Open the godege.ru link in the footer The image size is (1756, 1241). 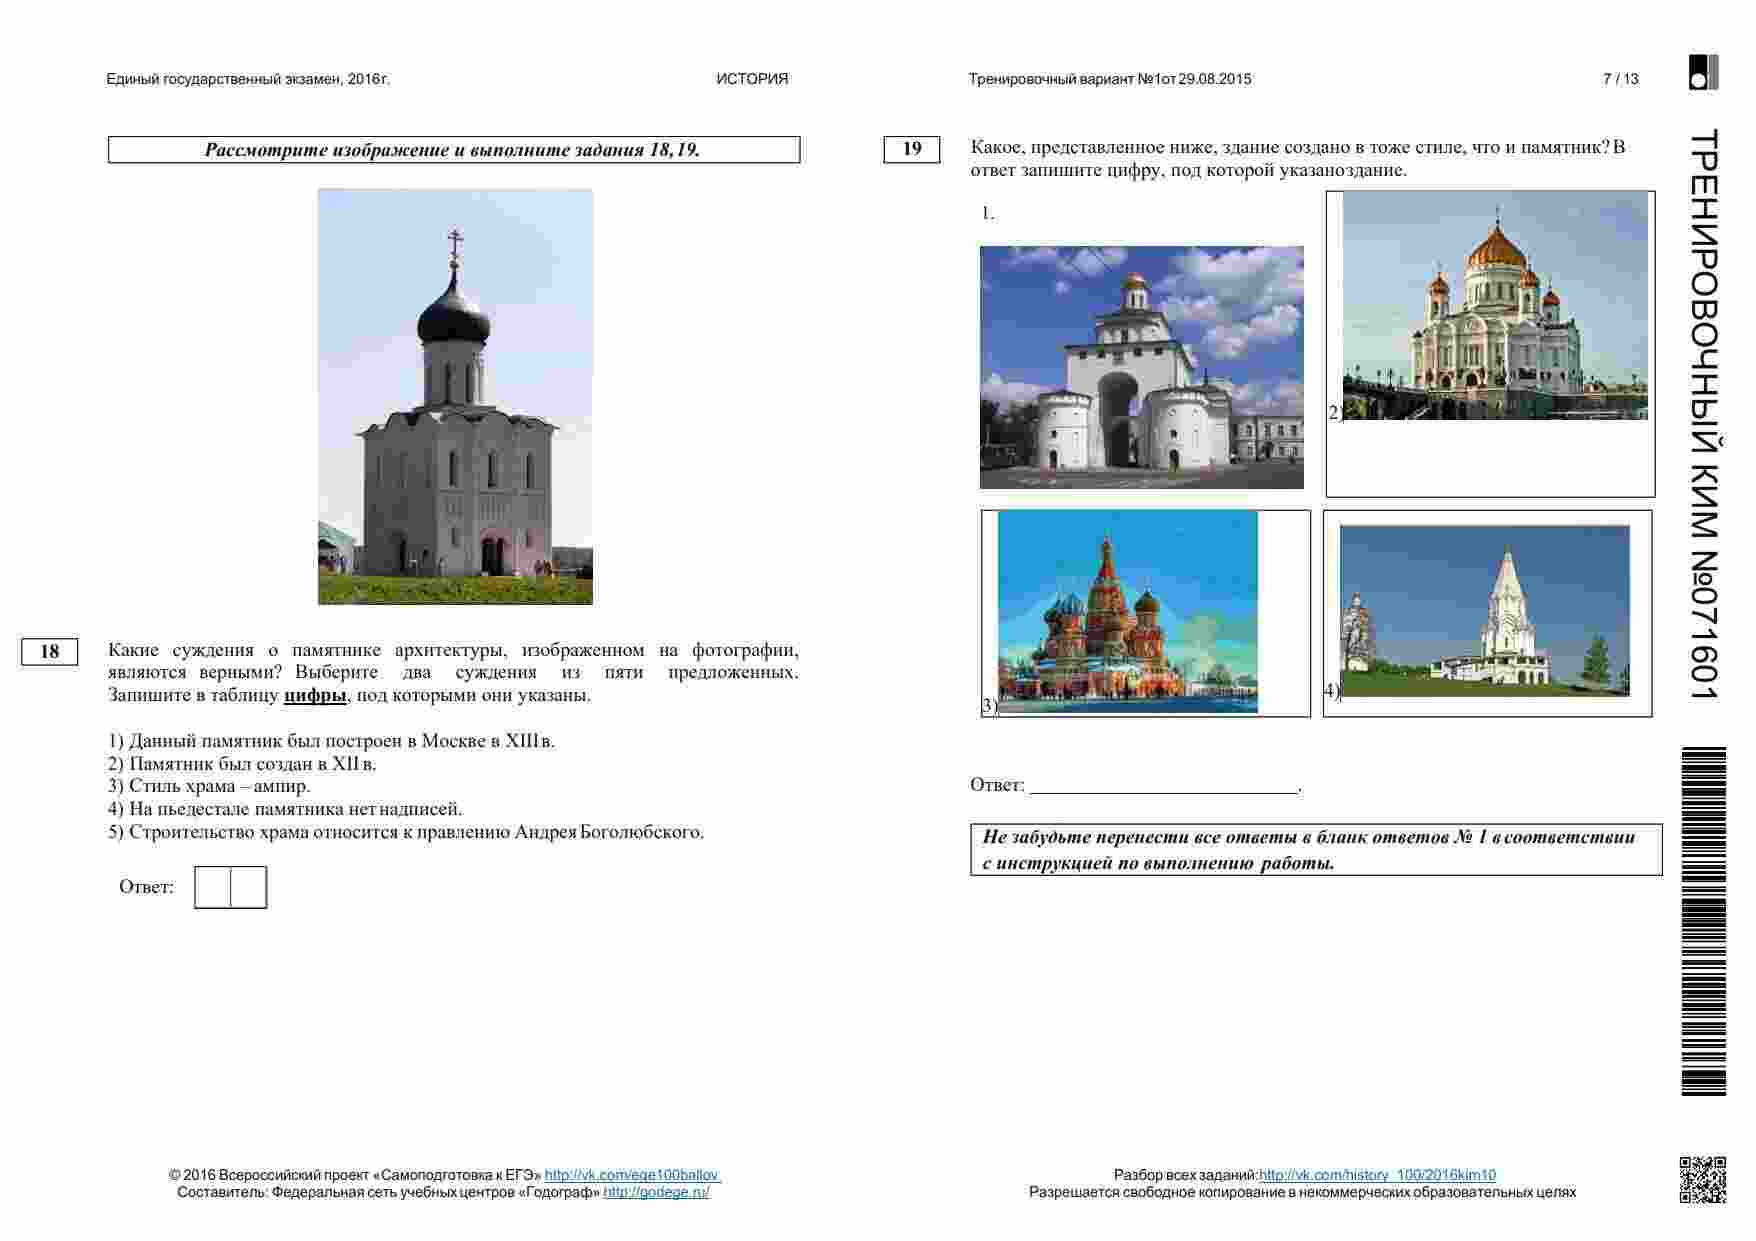point(656,1192)
